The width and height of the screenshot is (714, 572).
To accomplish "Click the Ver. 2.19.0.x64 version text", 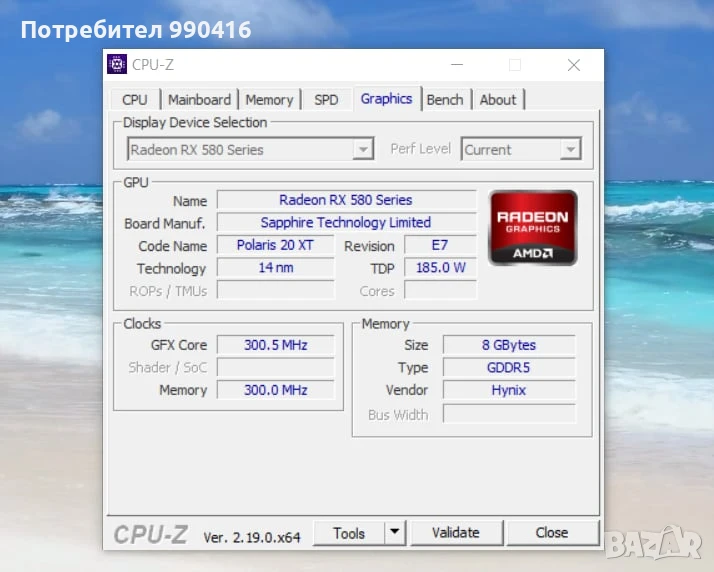I will pos(252,537).
